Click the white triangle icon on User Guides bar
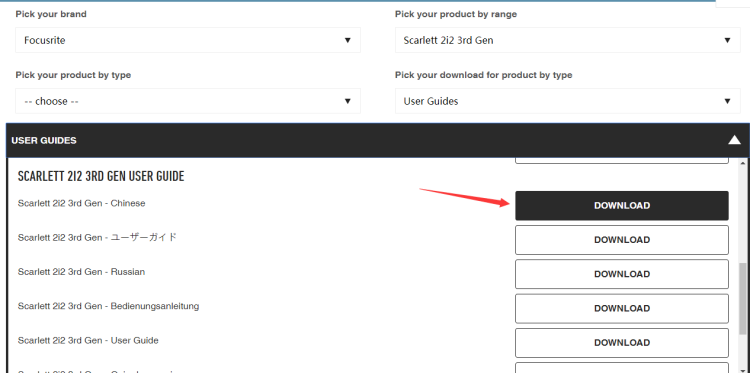The height and width of the screenshot is (373, 750). pyautogui.click(x=734, y=140)
